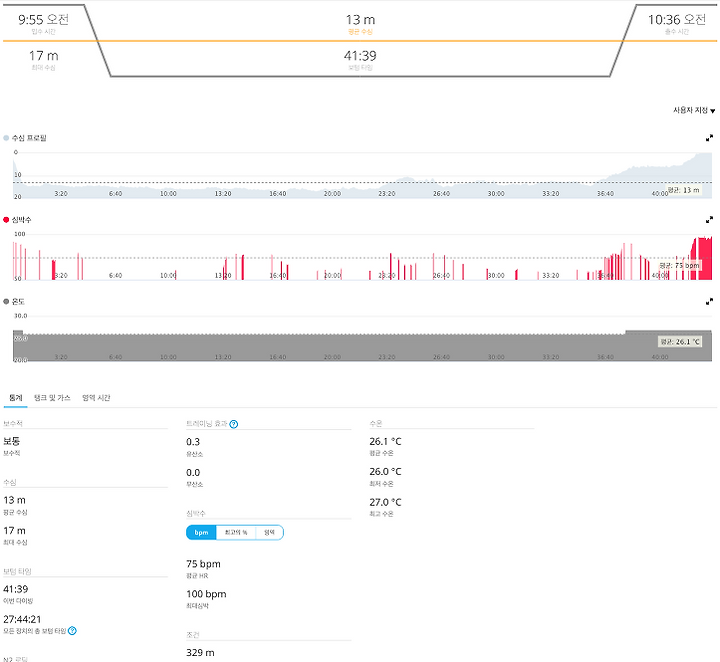Click the 27:44:21 total bottom time
Viewport: 720px width, 662px height.
coord(22,619)
